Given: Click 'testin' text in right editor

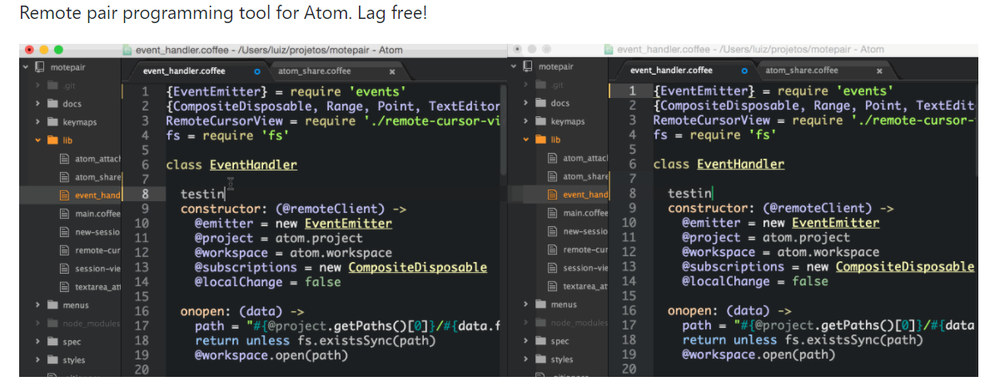Looking at the screenshot, I should point(689,193).
